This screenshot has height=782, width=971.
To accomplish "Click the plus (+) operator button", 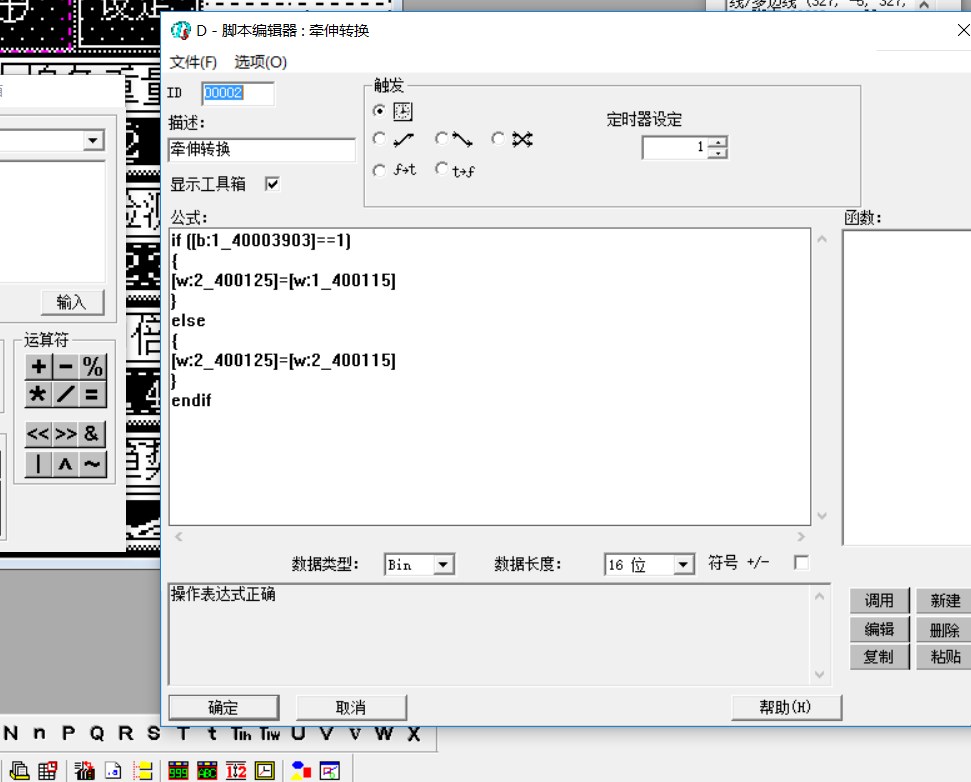I will pos(38,367).
